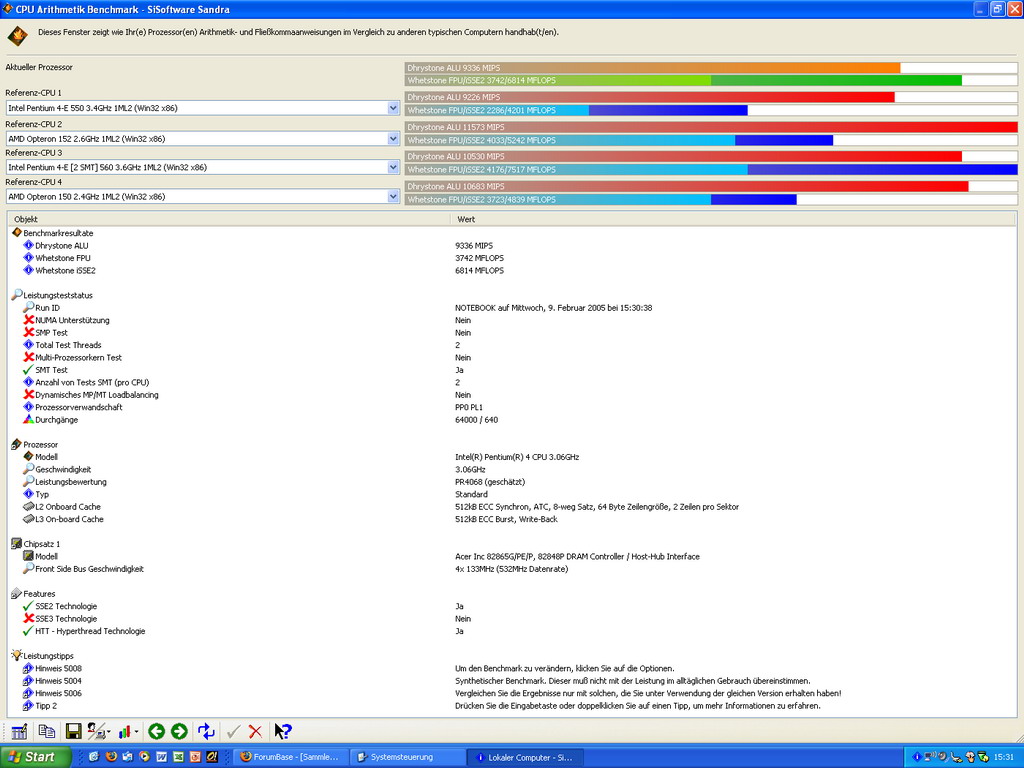Switch to Systemsteuerung taskbar window
The height and width of the screenshot is (768, 1024).
pos(407,757)
